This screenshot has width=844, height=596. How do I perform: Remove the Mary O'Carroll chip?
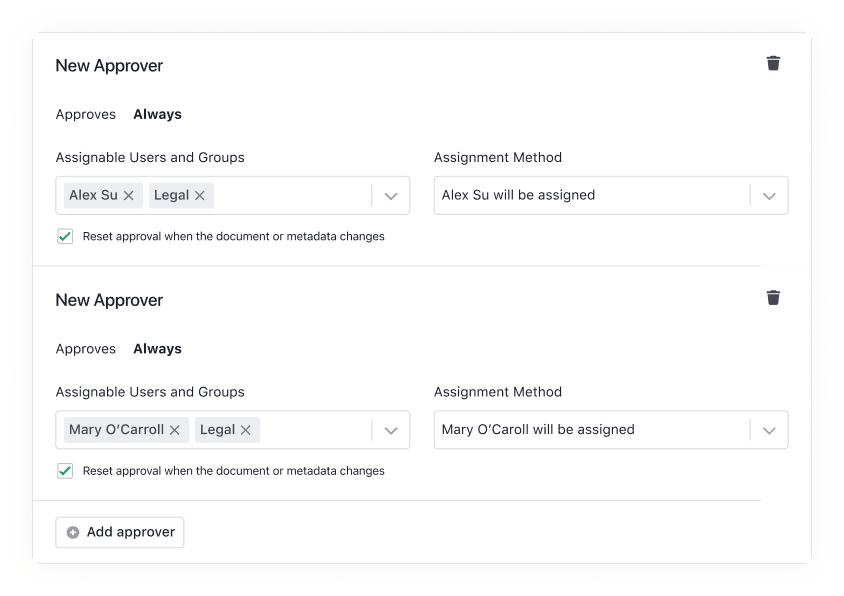[x=175, y=429]
